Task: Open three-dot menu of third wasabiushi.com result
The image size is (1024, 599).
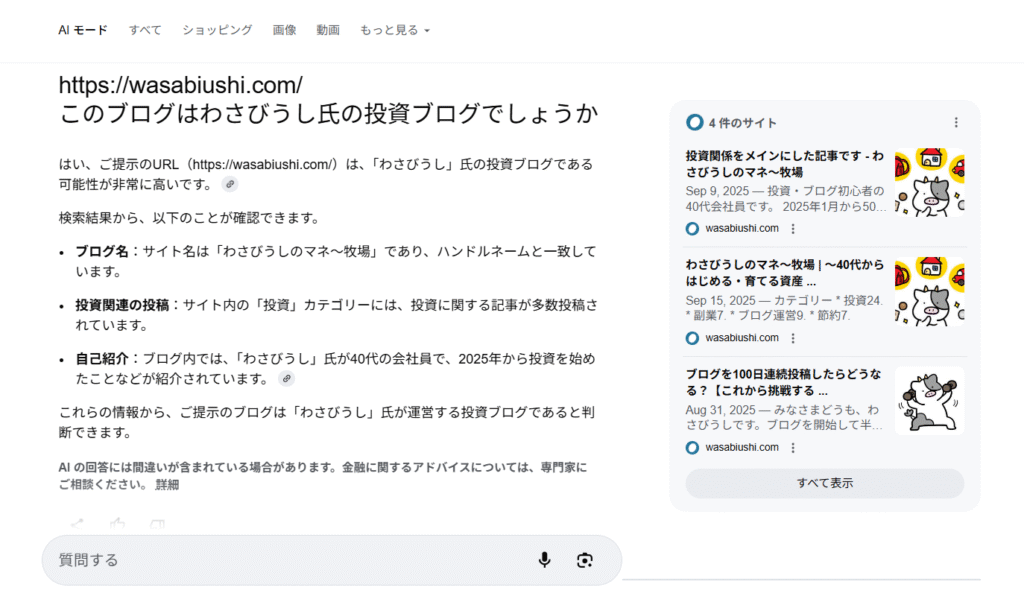Action: tap(793, 447)
